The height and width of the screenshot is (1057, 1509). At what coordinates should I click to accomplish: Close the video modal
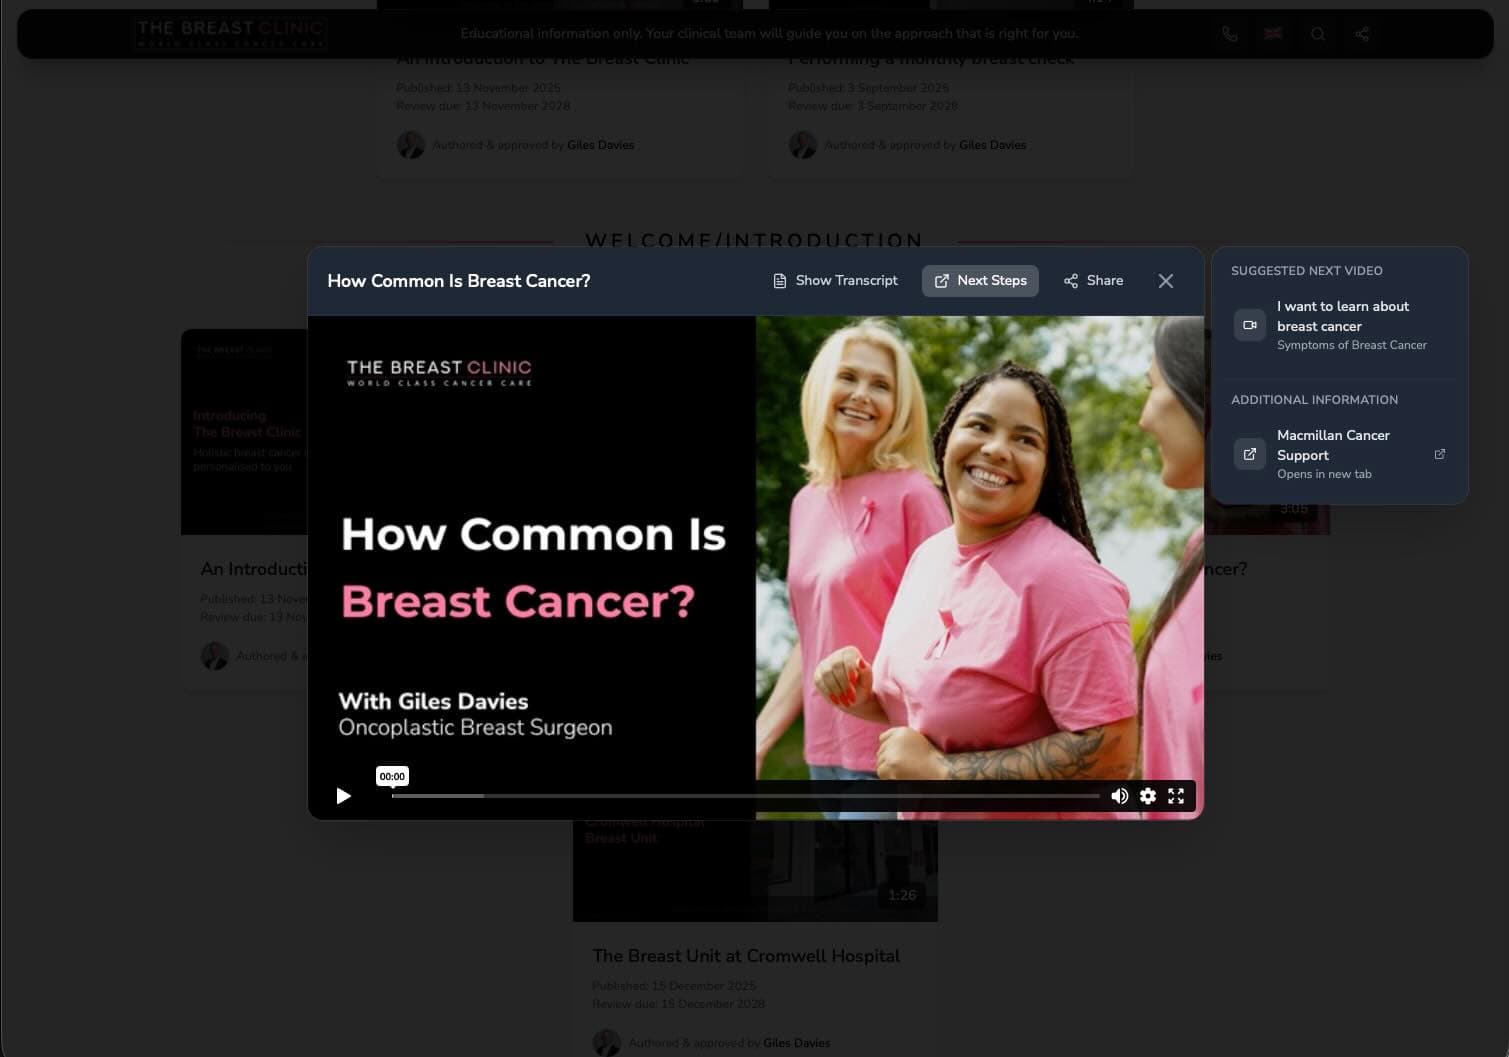[x=1166, y=281]
